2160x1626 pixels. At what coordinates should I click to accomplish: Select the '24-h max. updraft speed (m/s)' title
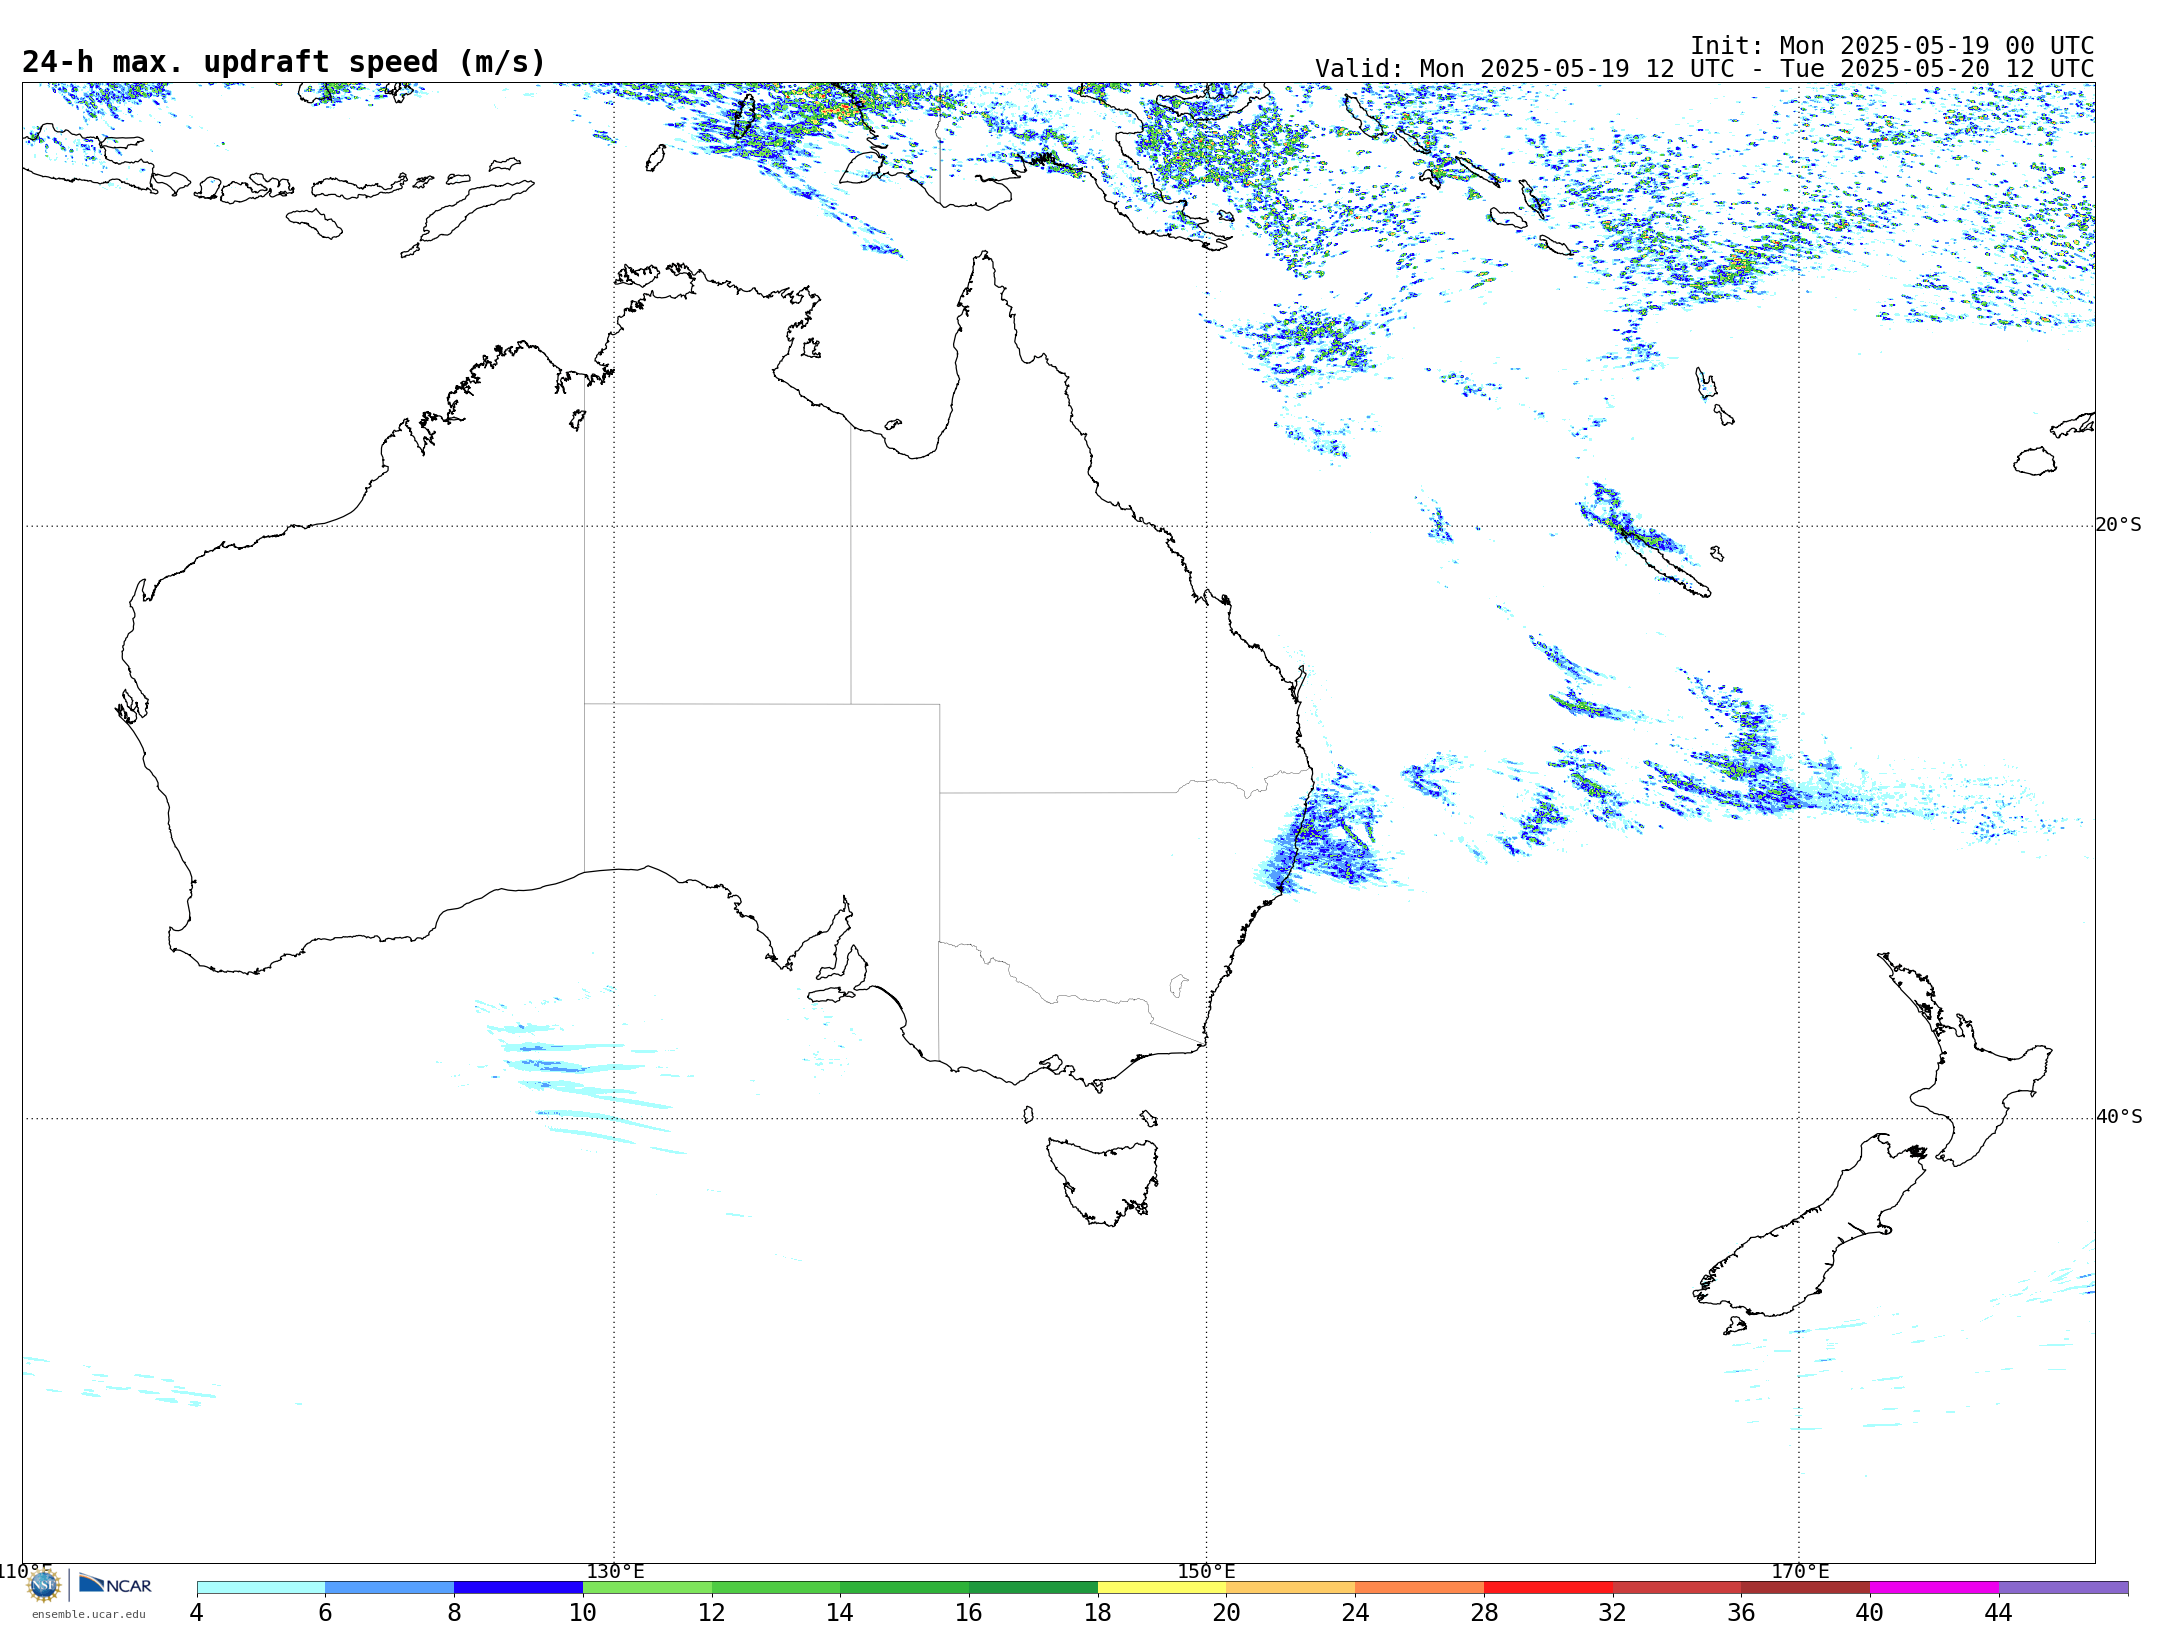284,62
